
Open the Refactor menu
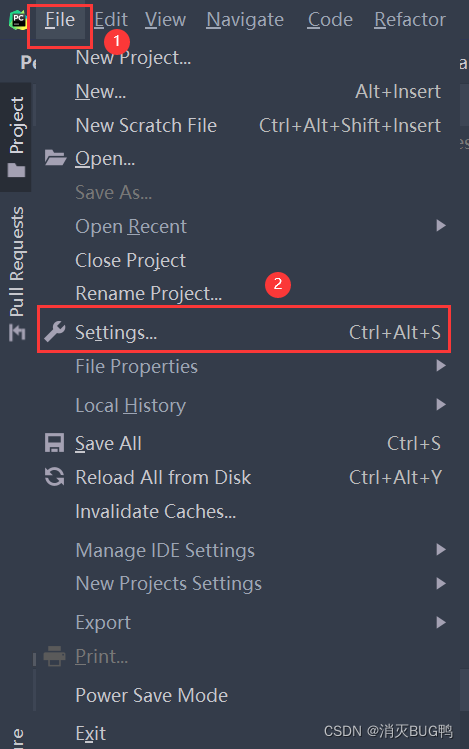click(x=410, y=20)
